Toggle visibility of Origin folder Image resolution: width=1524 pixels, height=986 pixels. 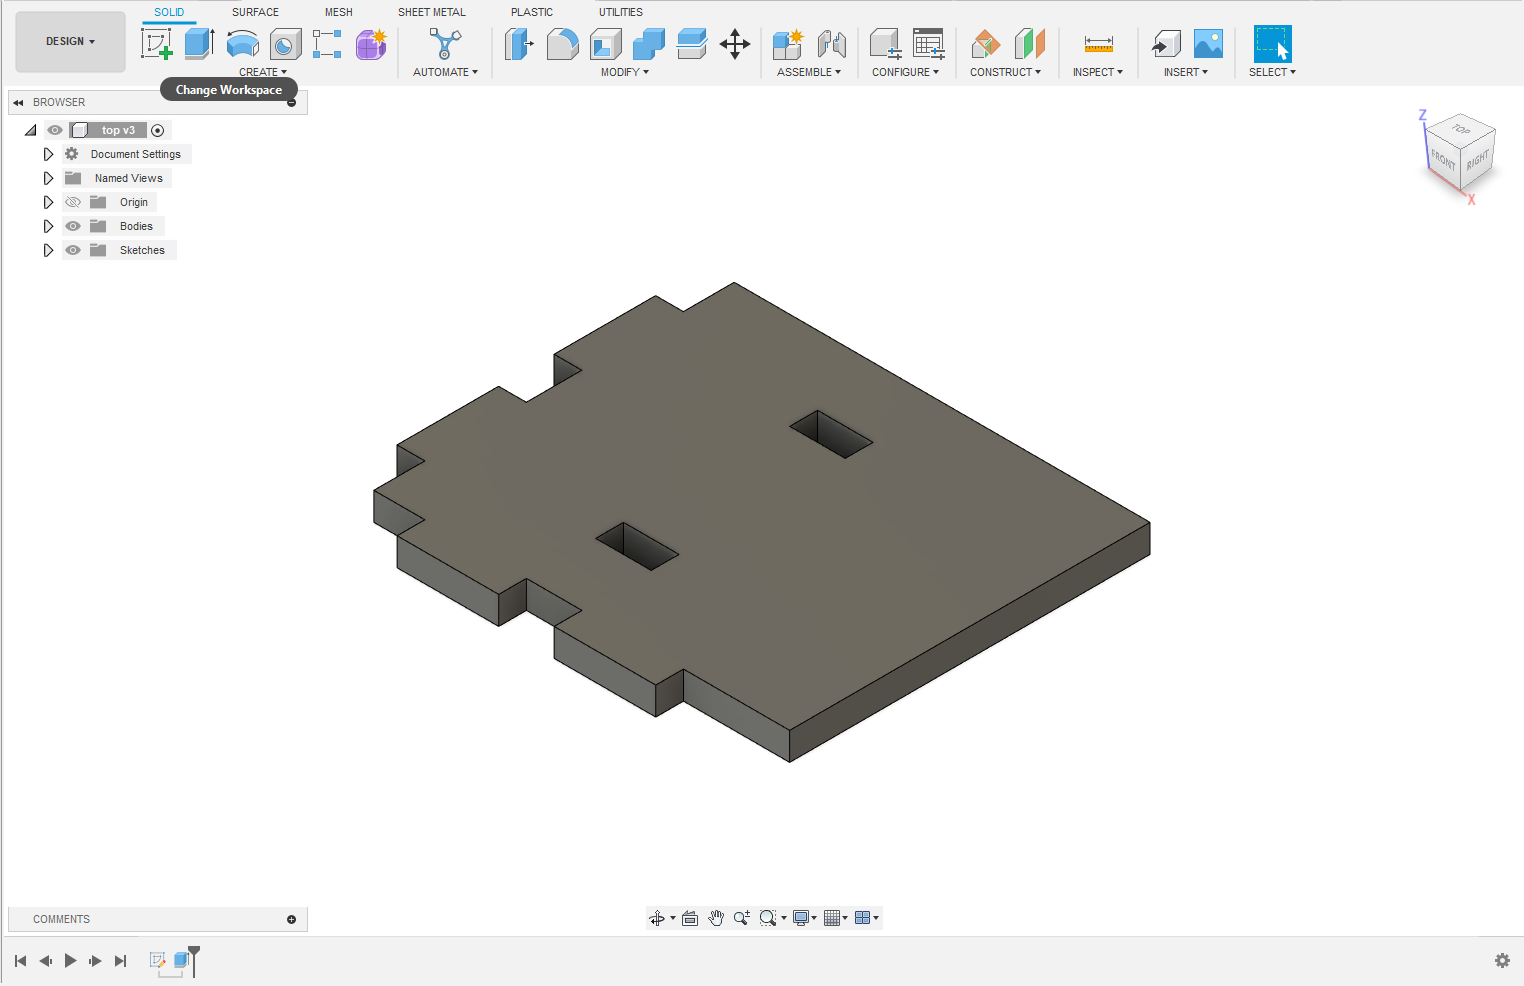[x=73, y=202]
